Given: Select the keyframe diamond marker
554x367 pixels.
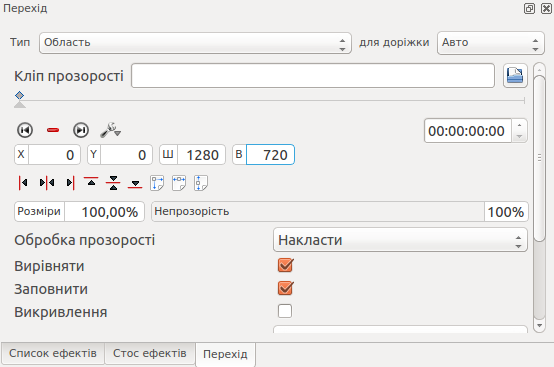Looking at the screenshot, I should pos(19,95).
